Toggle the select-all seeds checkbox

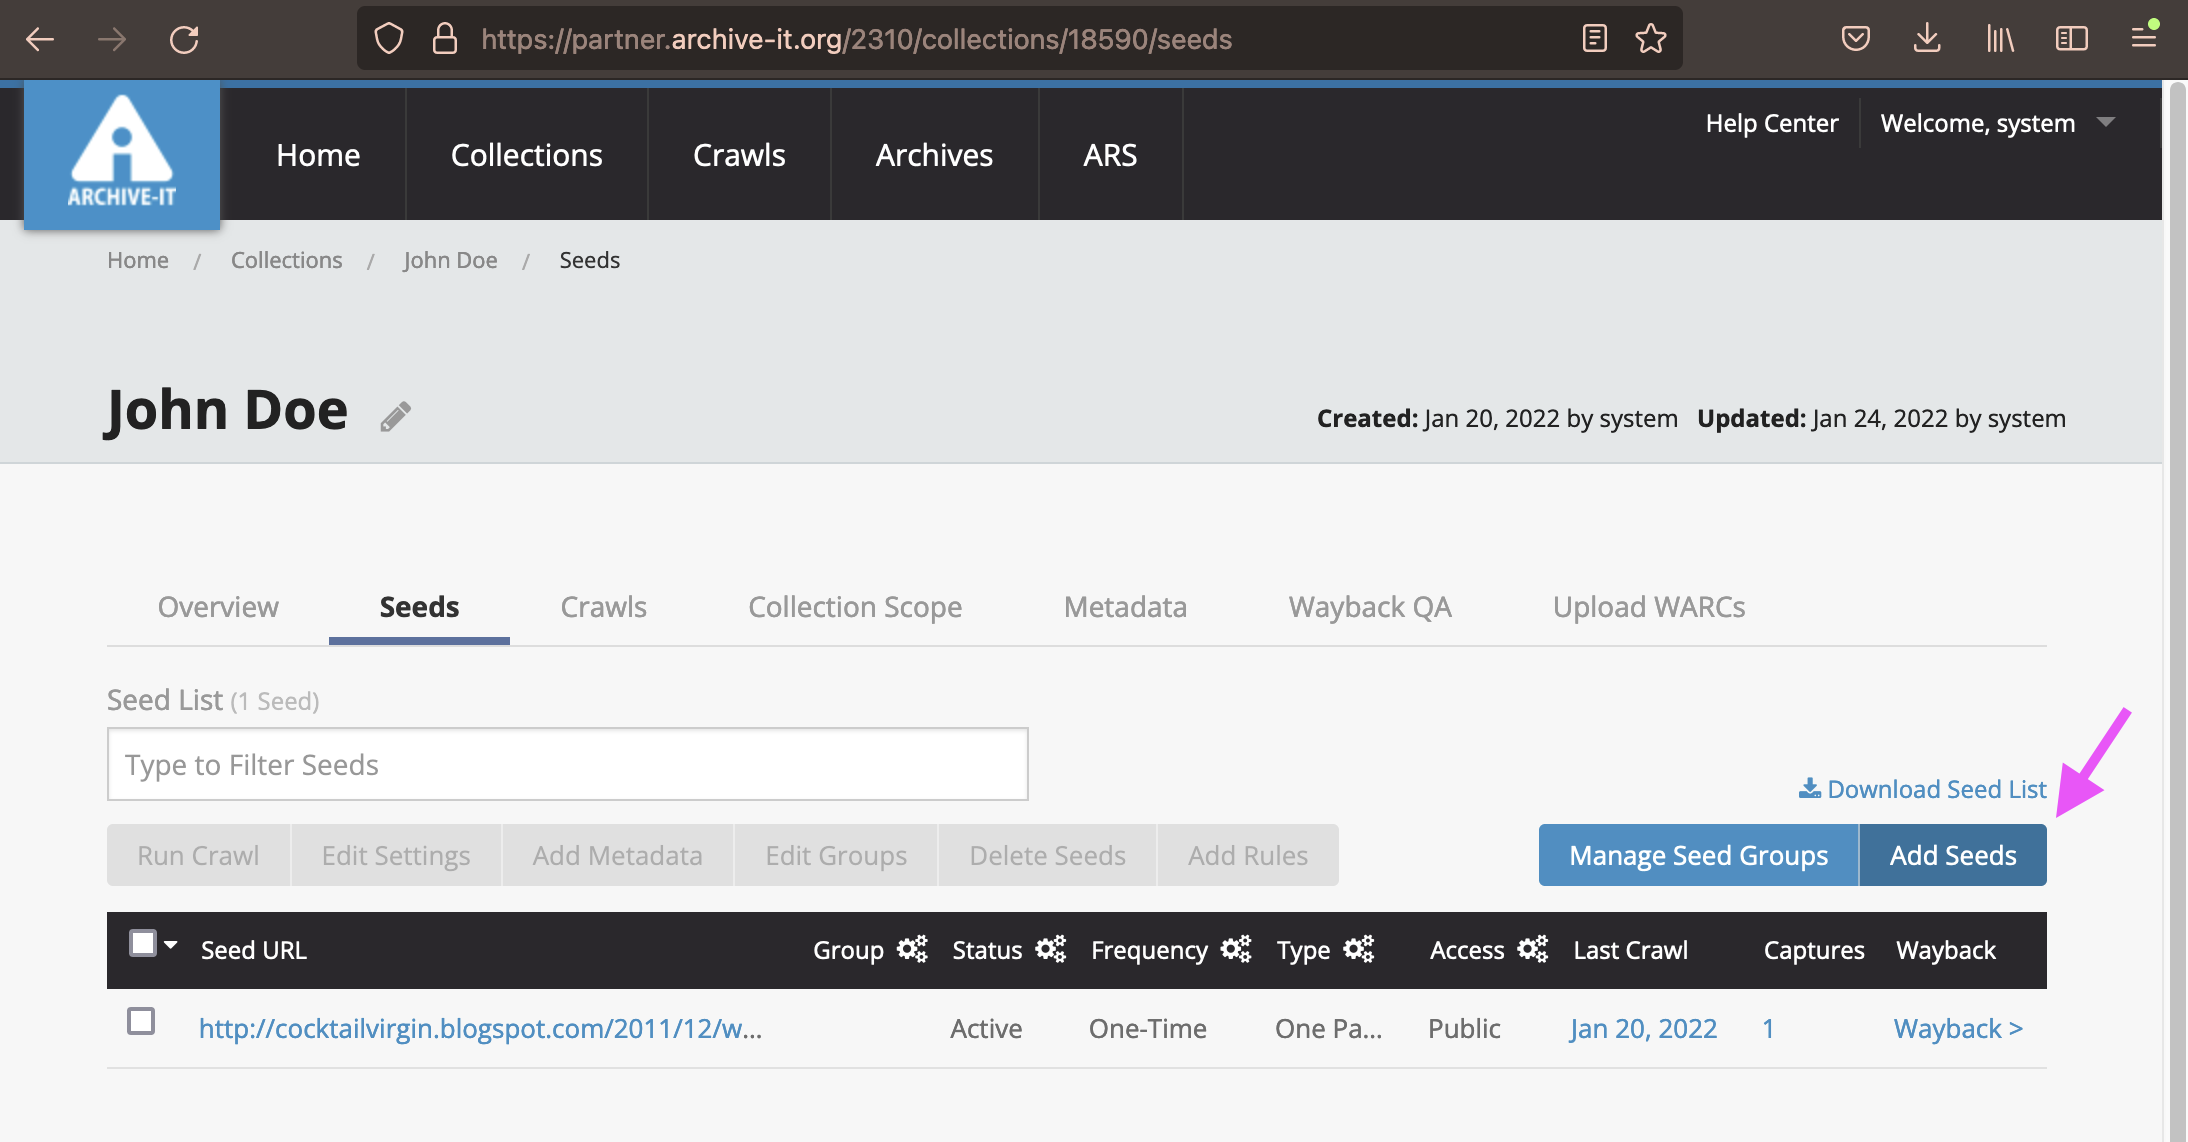click(x=143, y=943)
